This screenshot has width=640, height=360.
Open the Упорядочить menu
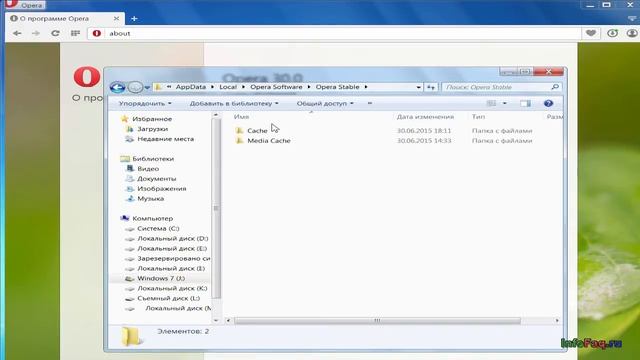point(145,104)
